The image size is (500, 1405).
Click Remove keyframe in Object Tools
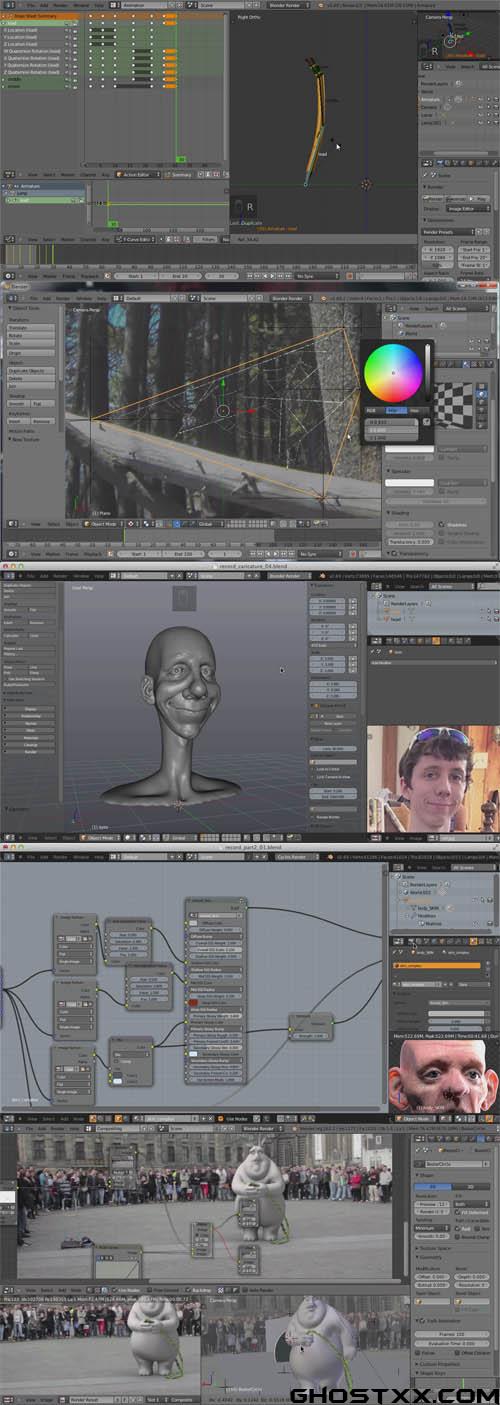tap(45, 421)
